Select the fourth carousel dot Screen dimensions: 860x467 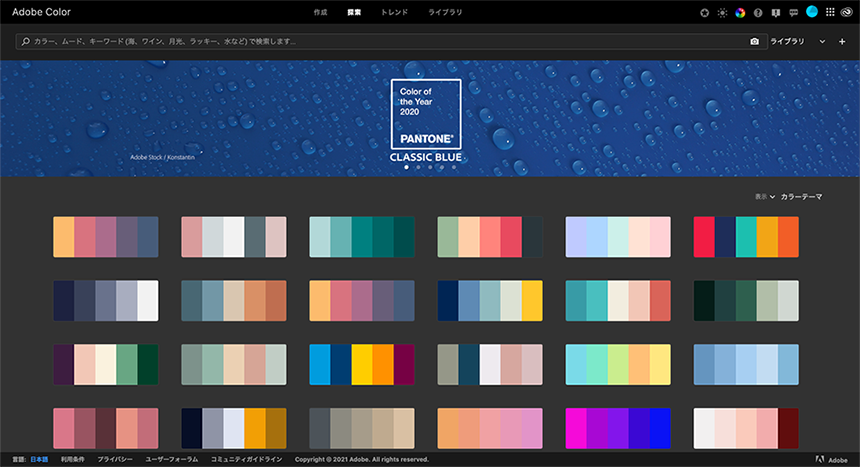point(442,167)
